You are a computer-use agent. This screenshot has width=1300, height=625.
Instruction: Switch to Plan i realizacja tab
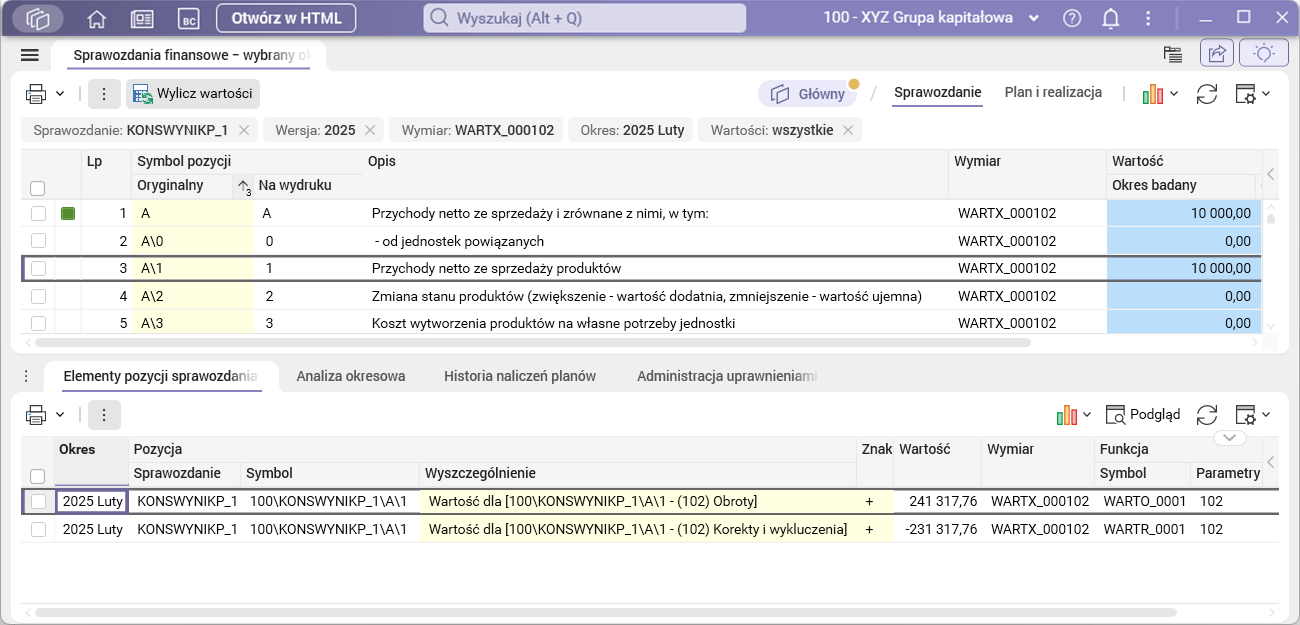[1053, 92]
